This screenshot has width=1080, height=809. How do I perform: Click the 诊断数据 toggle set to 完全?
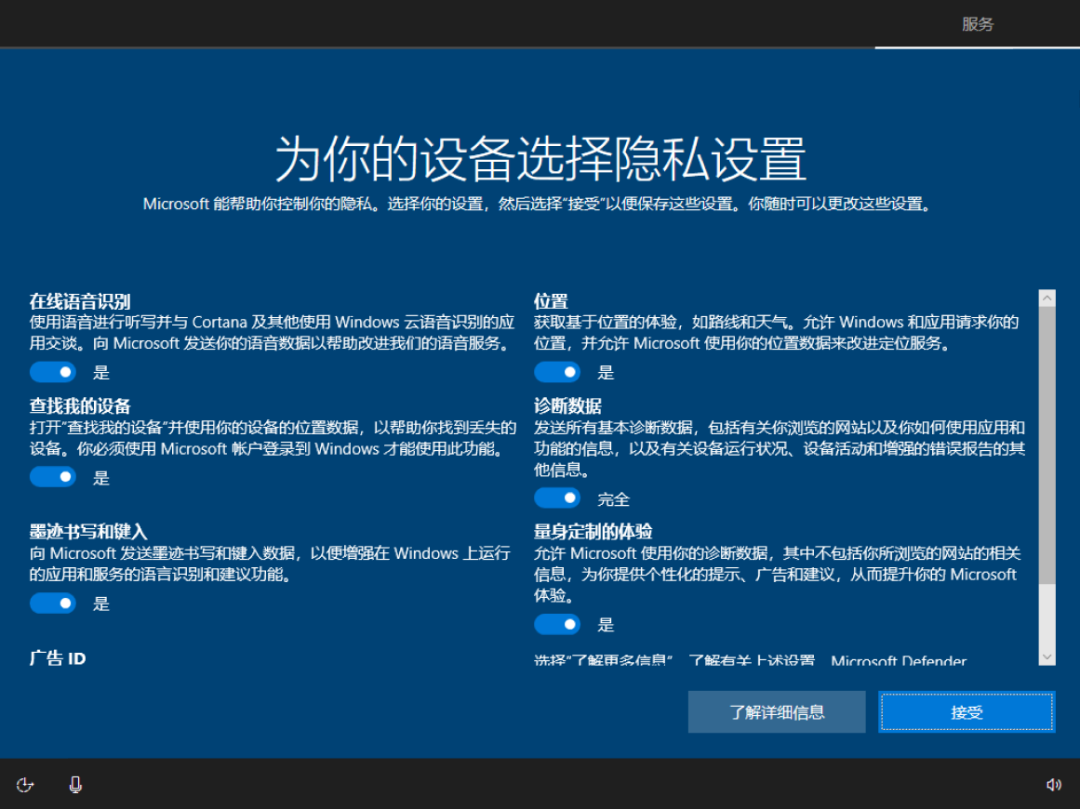pos(557,497)
